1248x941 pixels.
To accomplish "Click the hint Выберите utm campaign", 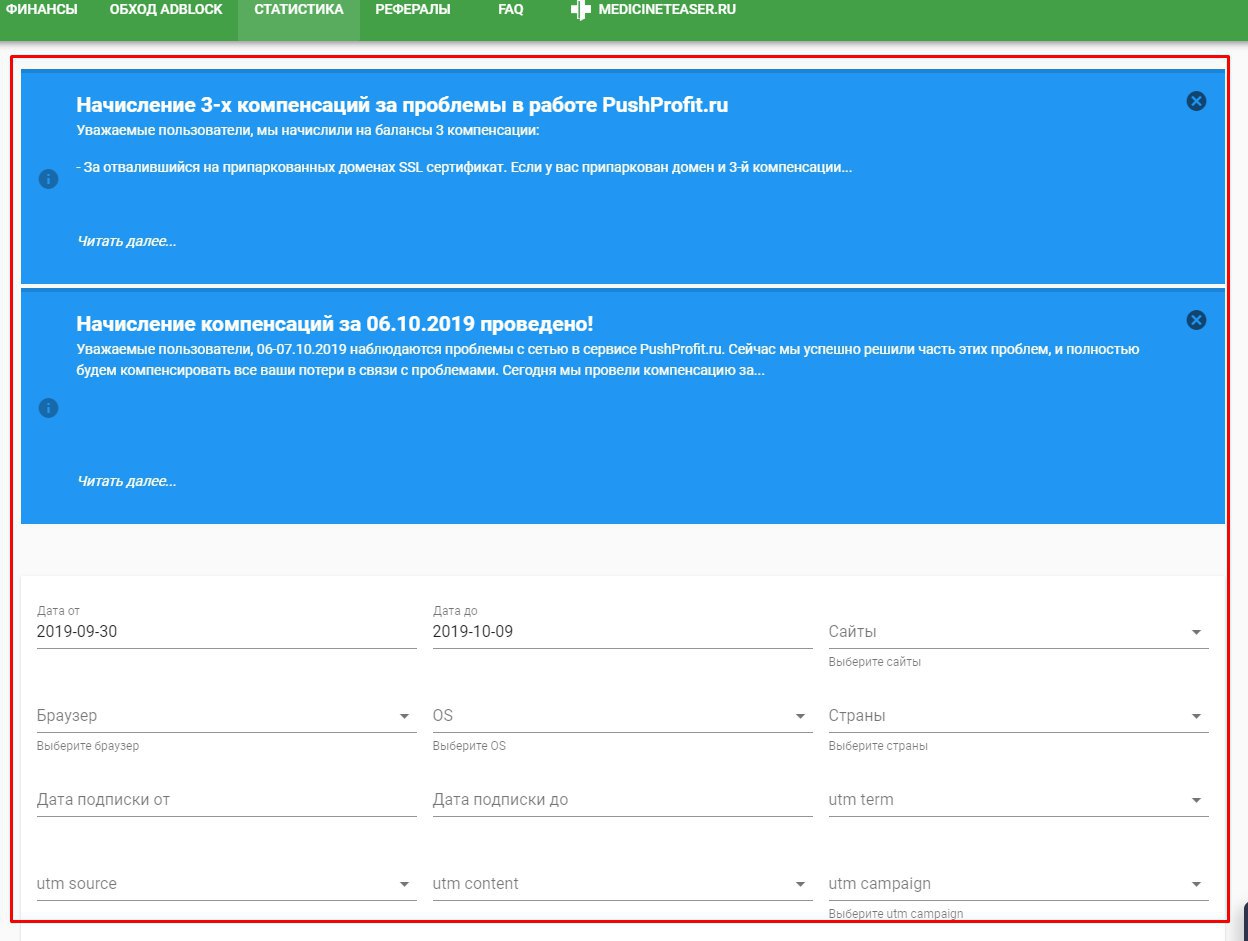I will pyautogui.click(x=896, y=914).
